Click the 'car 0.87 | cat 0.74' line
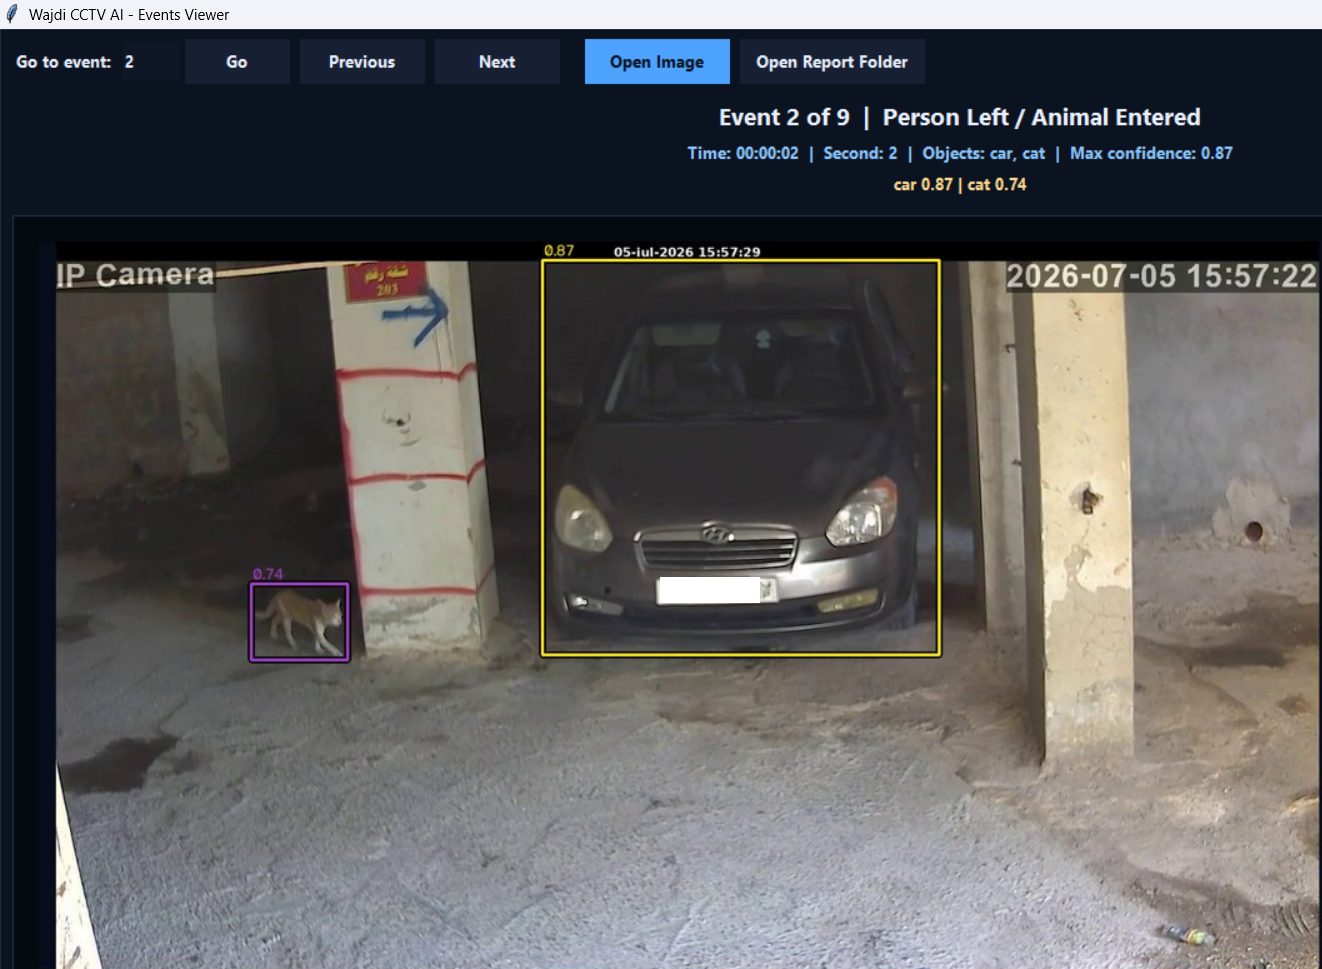This screenshot has width=1322, height=969. click(x=960, y=184)
